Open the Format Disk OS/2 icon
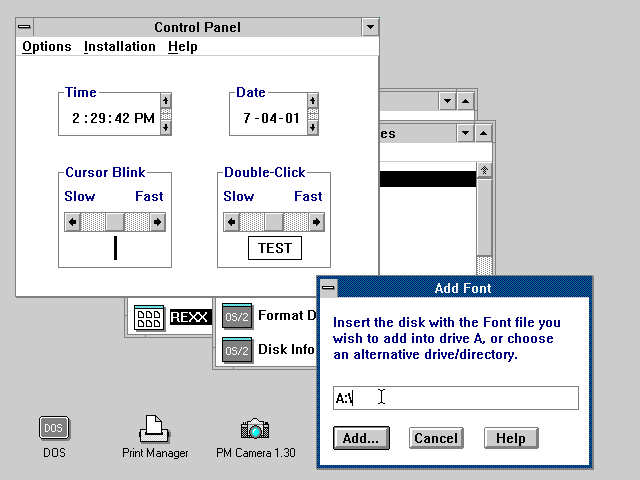Viewport: 640px width, 480px height. [x=237, y=316]
